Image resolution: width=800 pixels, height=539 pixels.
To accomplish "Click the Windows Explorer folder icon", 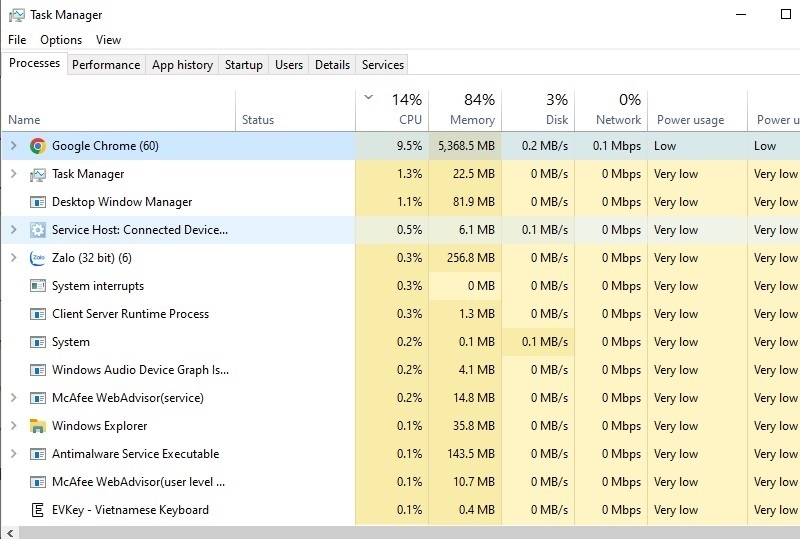I will 38,426.
